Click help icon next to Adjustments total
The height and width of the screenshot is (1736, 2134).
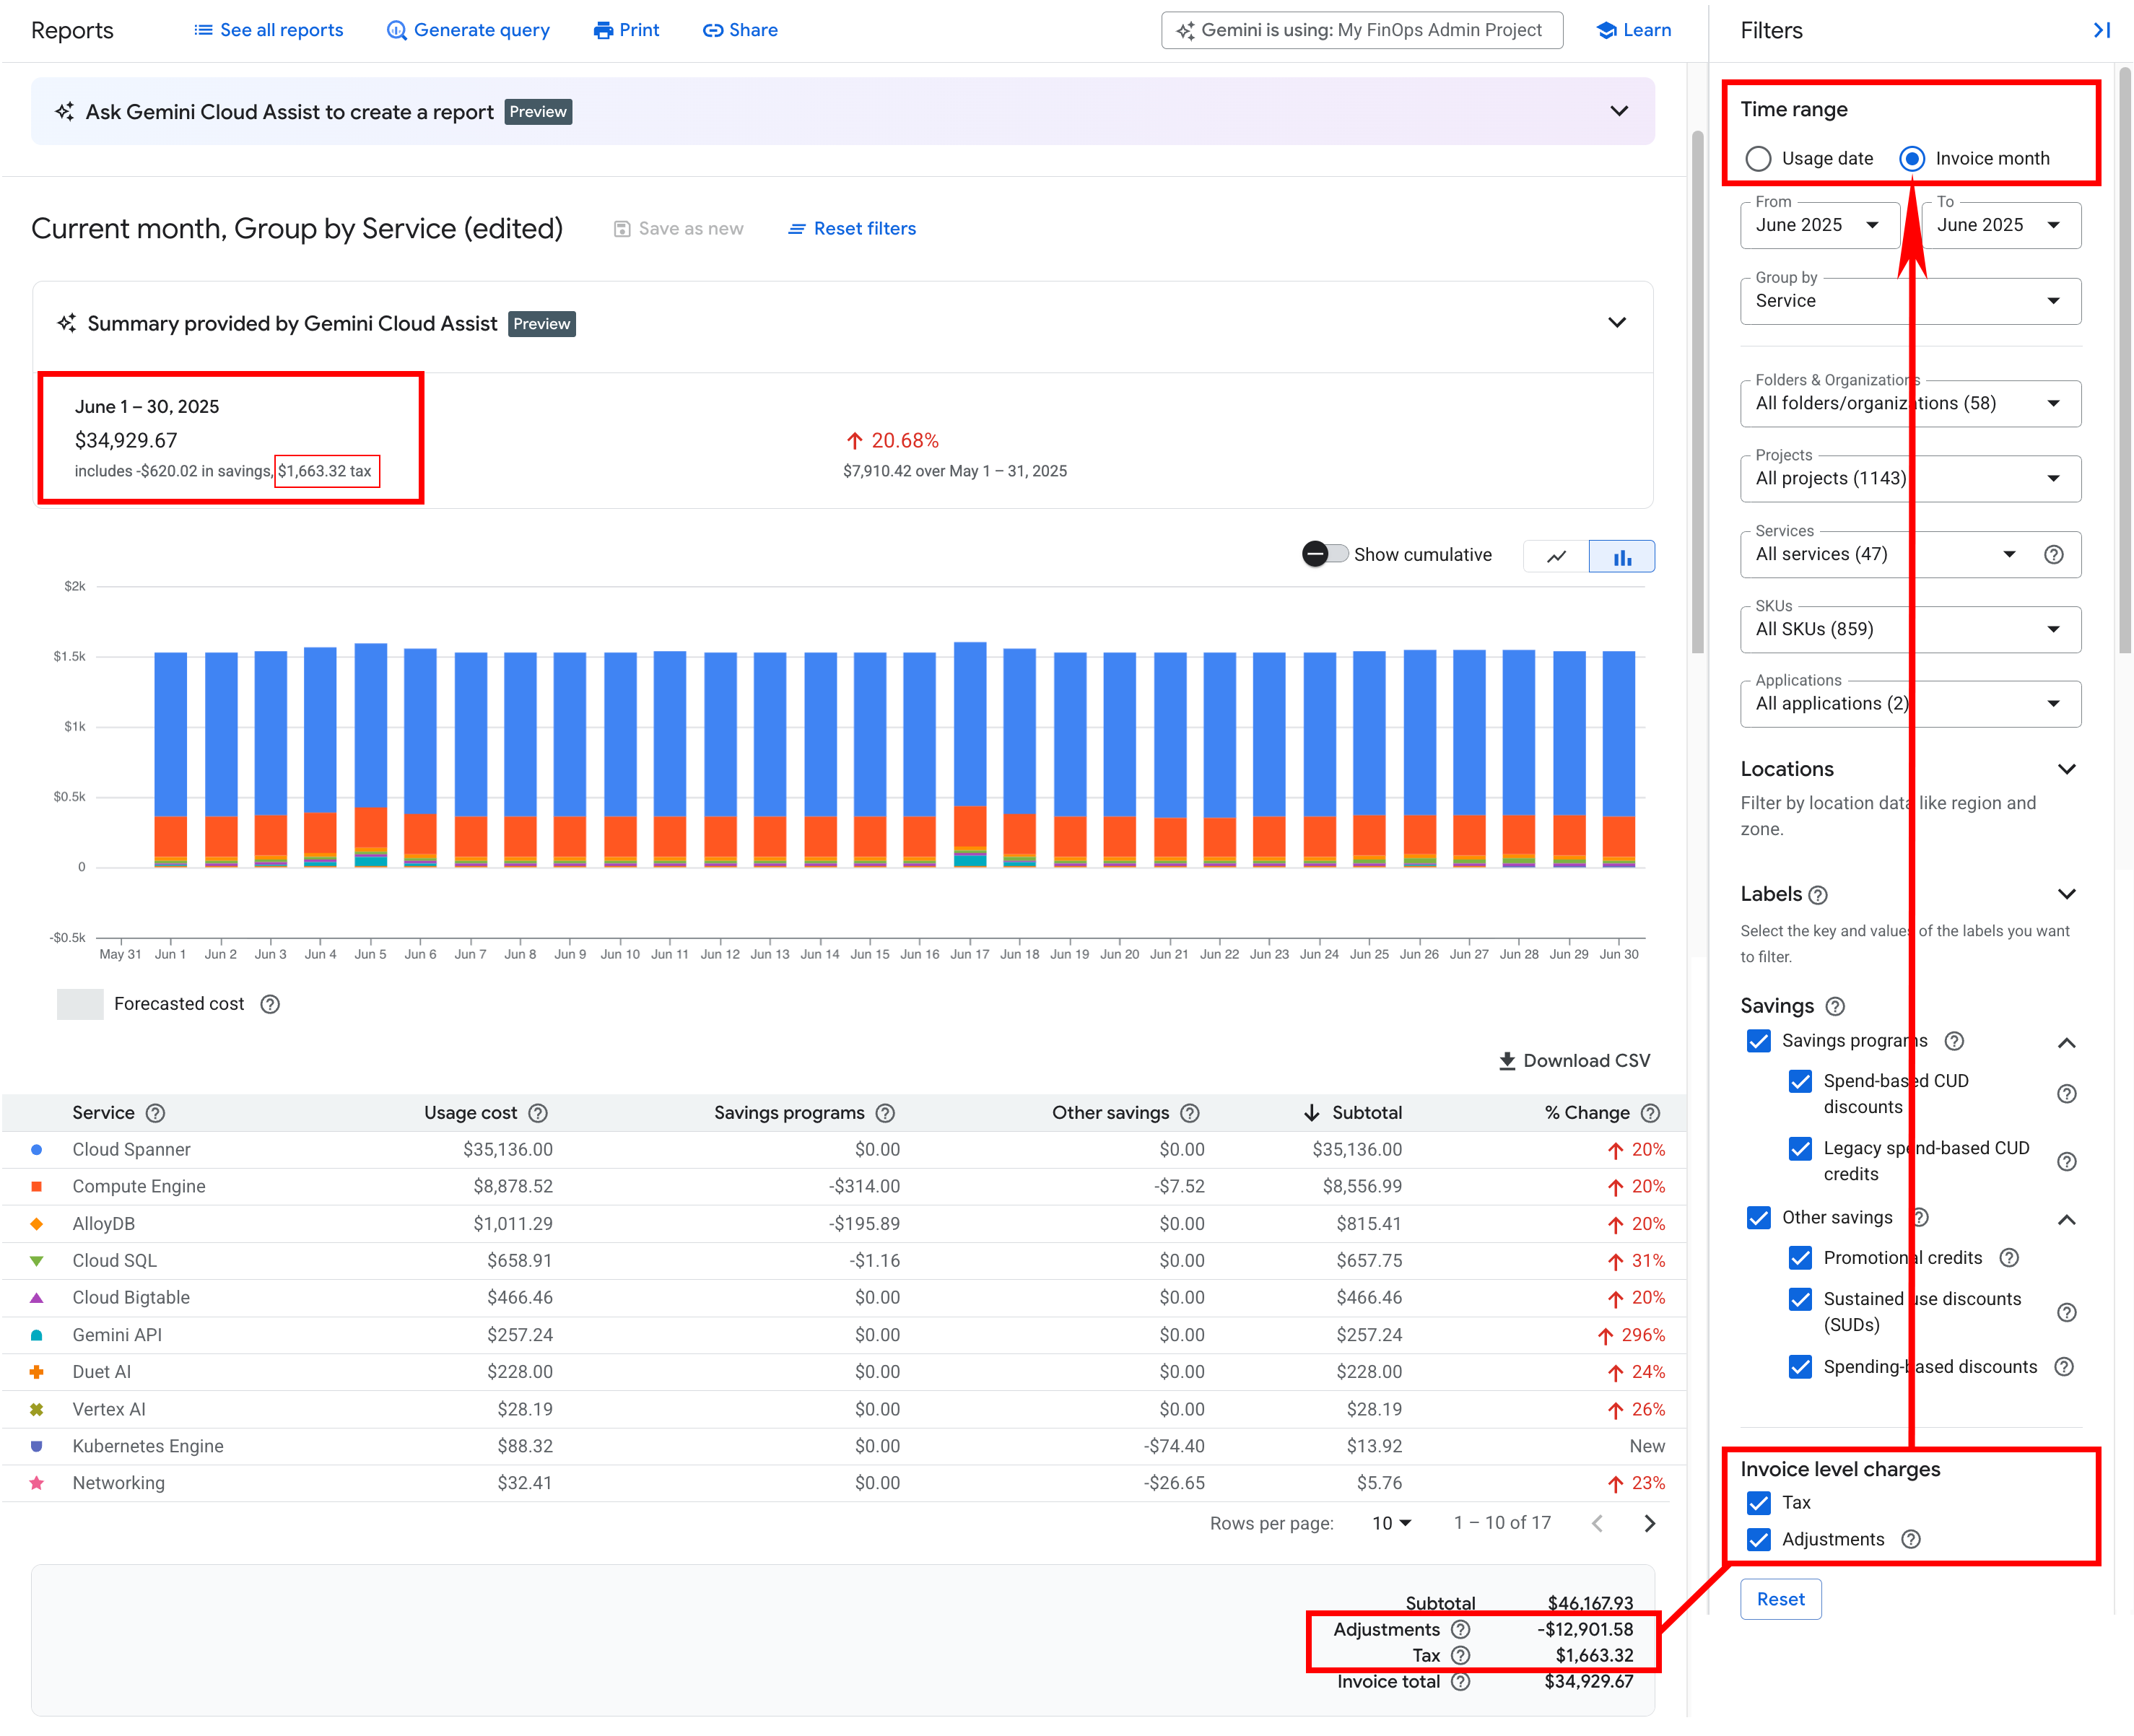tap(1460, 1629)
